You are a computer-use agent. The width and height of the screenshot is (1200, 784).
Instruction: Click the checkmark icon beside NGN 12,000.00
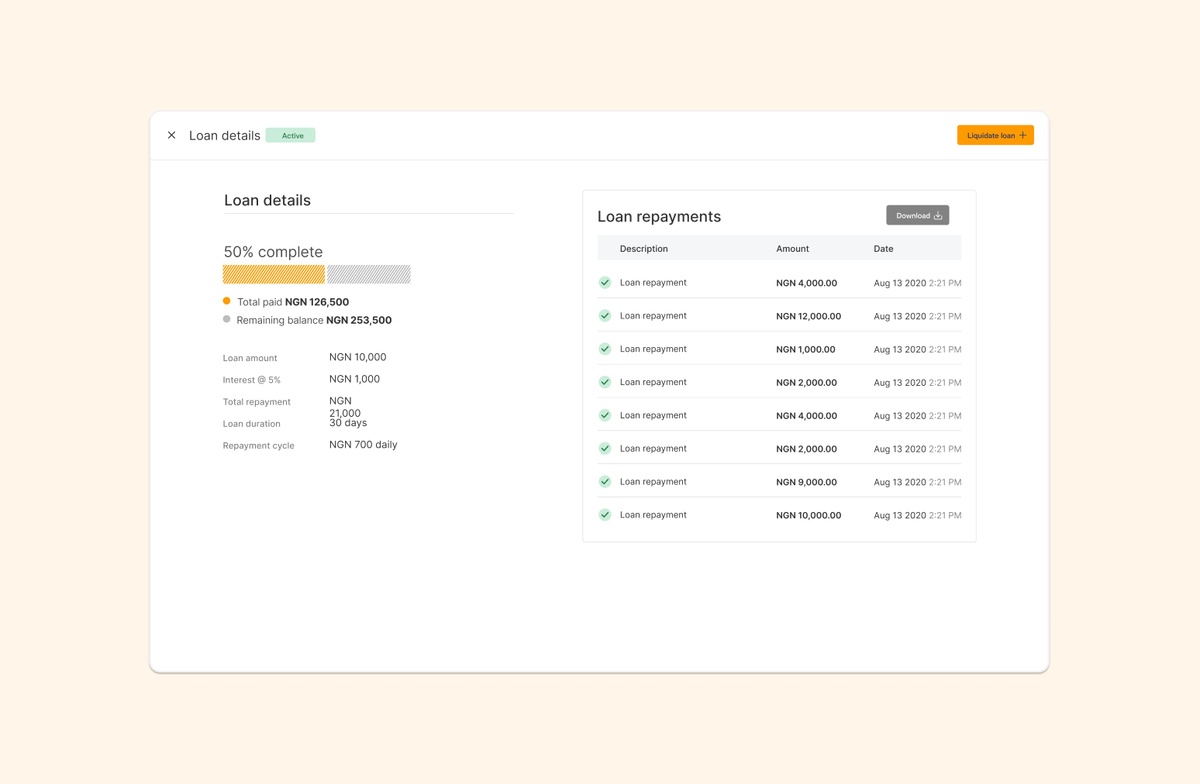click(605, 316)
